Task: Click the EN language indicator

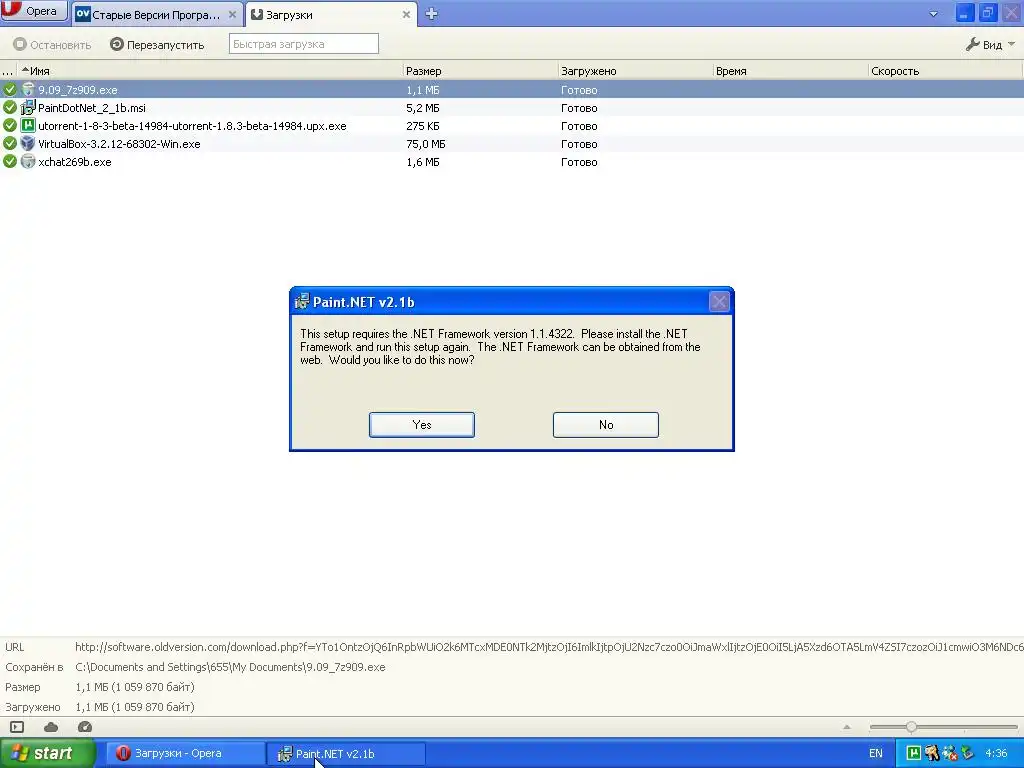Action: pyautogui.click(x=876, y=754)
